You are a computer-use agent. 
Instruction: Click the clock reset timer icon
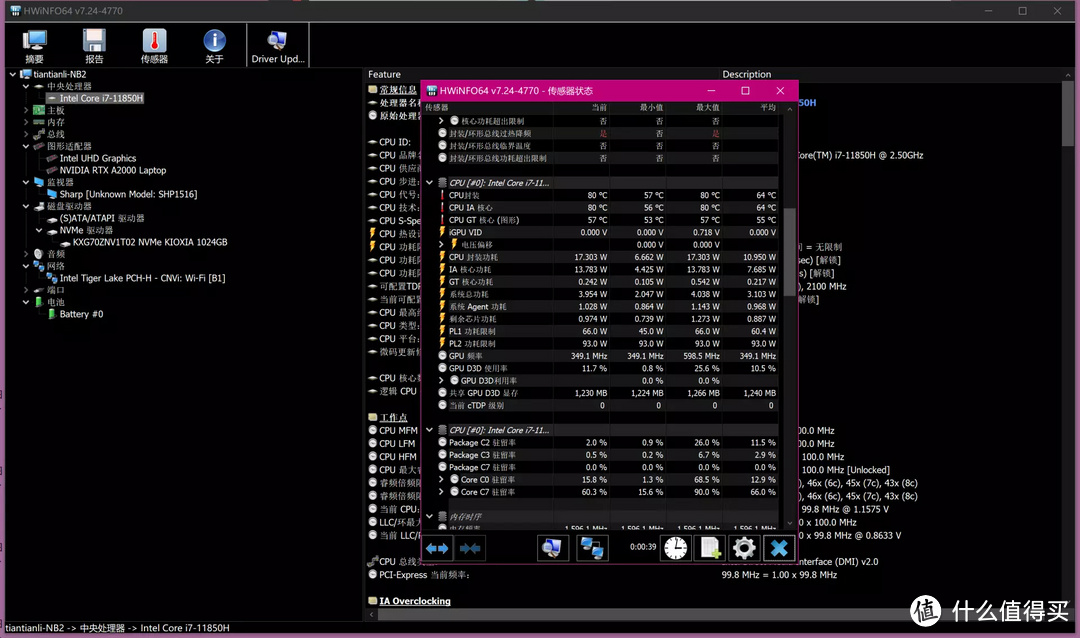676,548
